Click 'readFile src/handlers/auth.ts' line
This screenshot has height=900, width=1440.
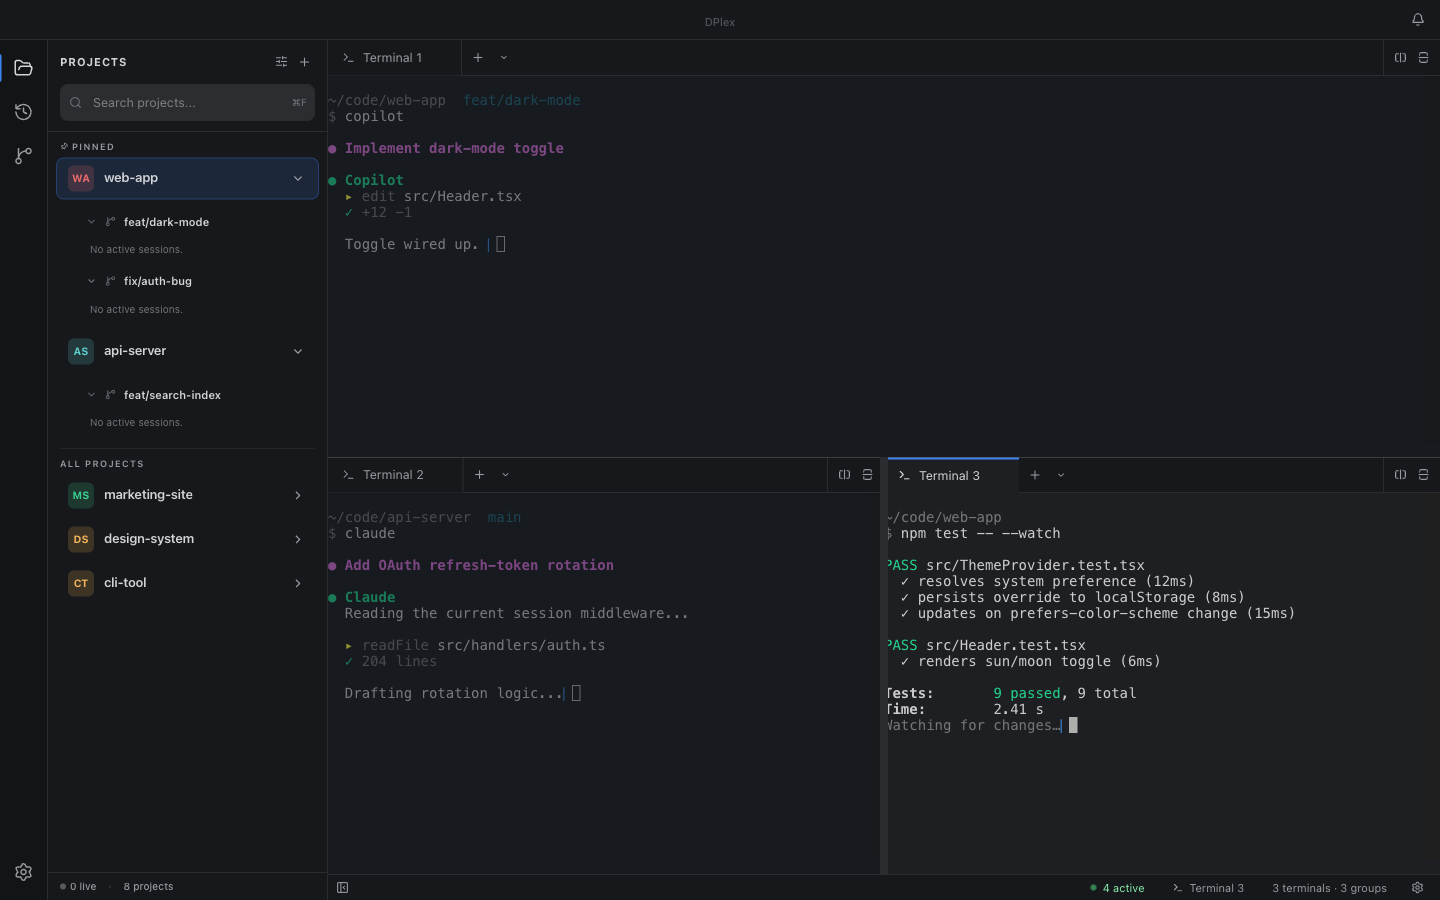475,645
